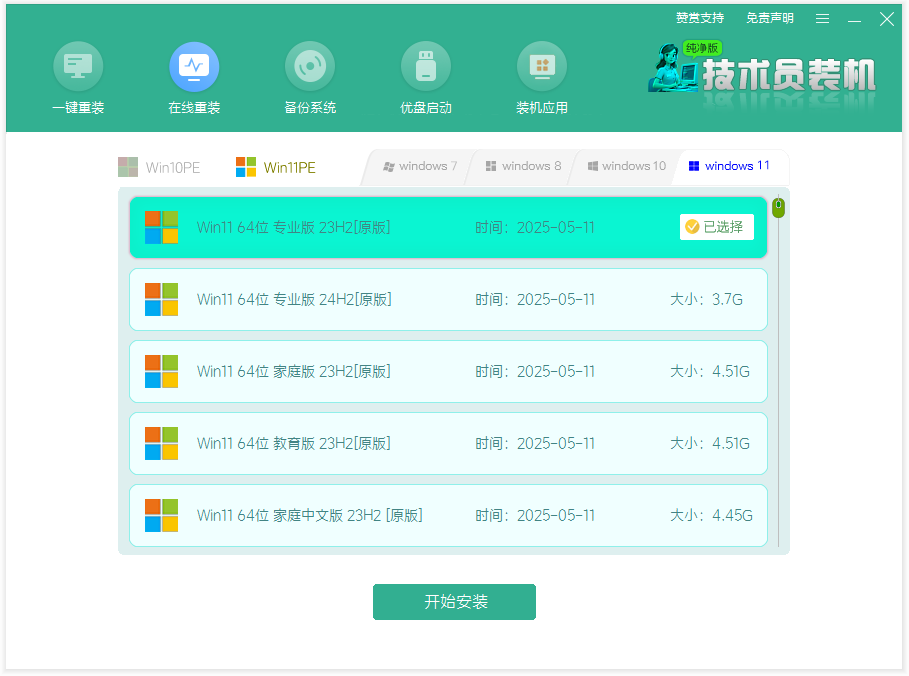Click the Windows logo of 教育版 23H2

coord(161,443)
